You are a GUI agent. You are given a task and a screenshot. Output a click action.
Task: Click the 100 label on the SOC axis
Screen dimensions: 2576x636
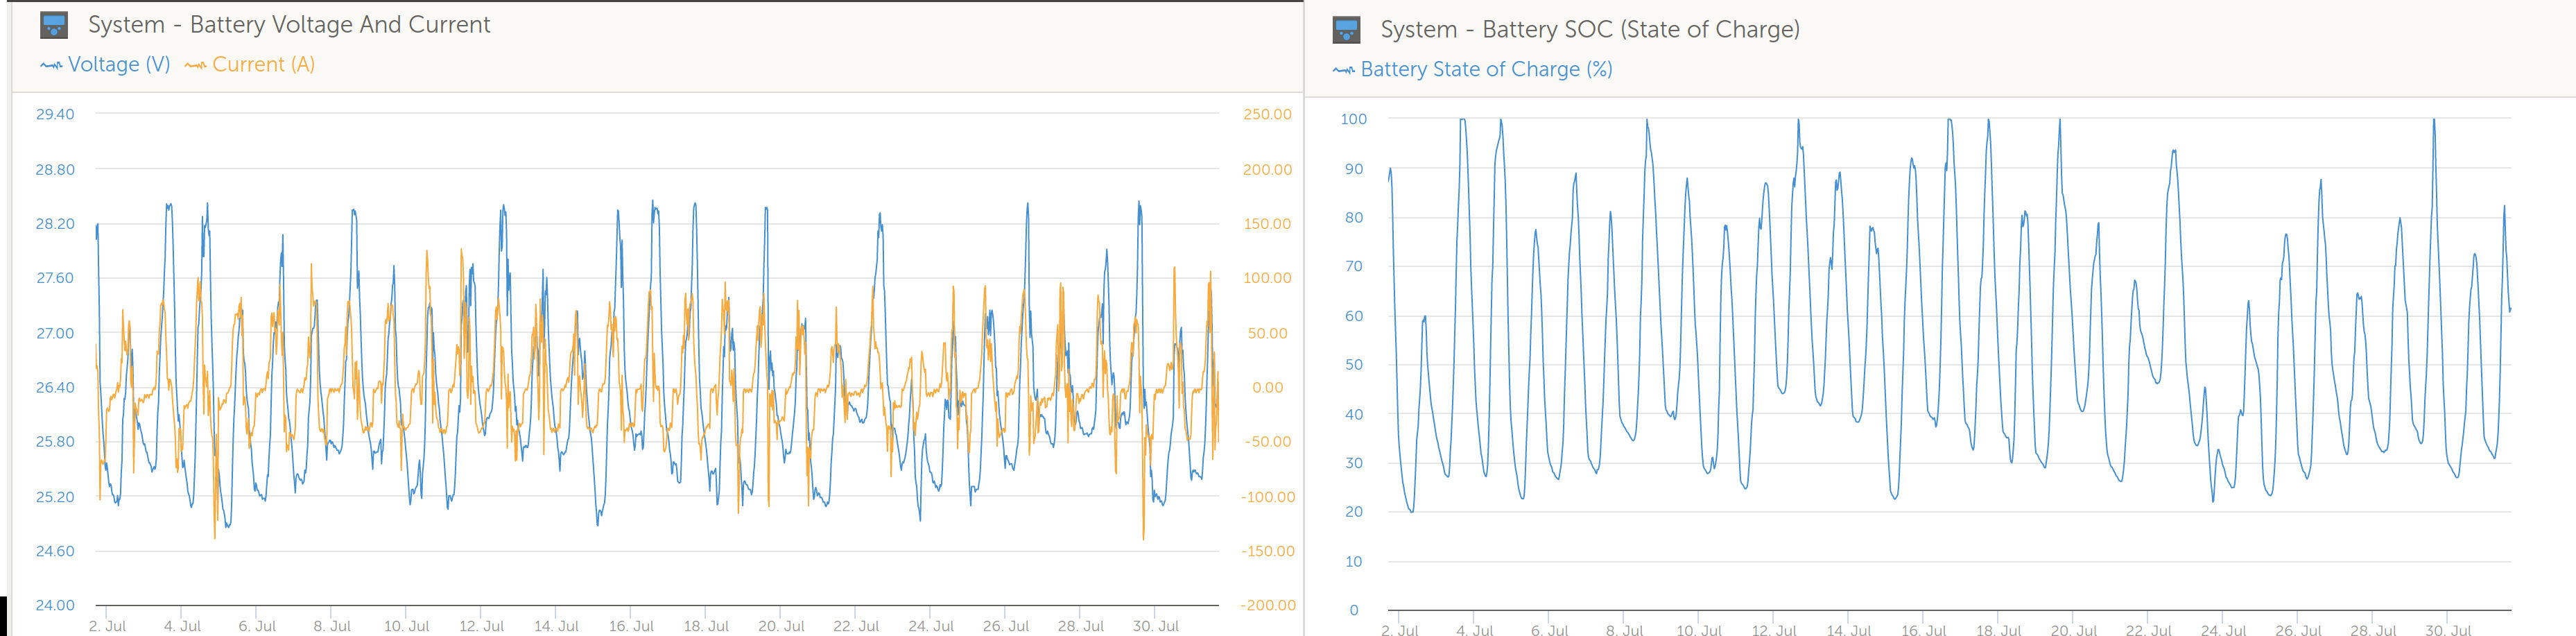coord(1353,119)
